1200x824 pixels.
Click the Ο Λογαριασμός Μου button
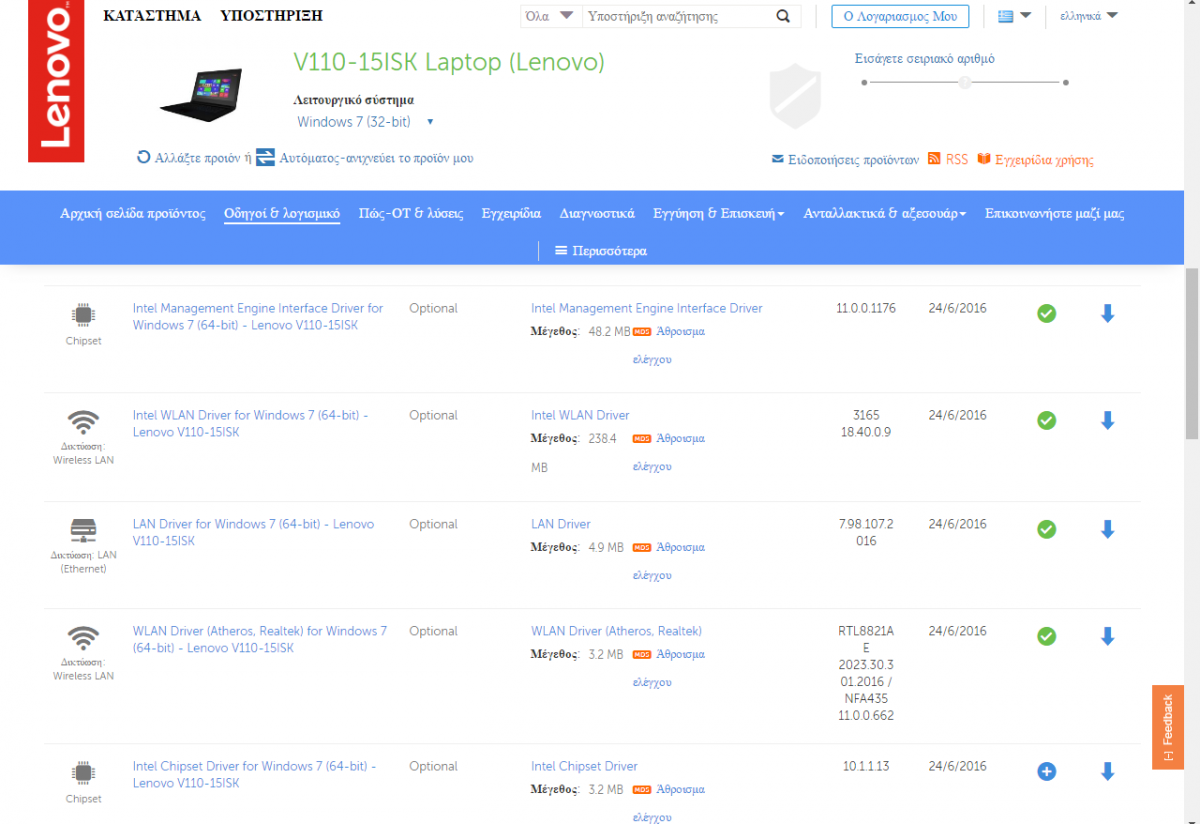coord(900,16)
